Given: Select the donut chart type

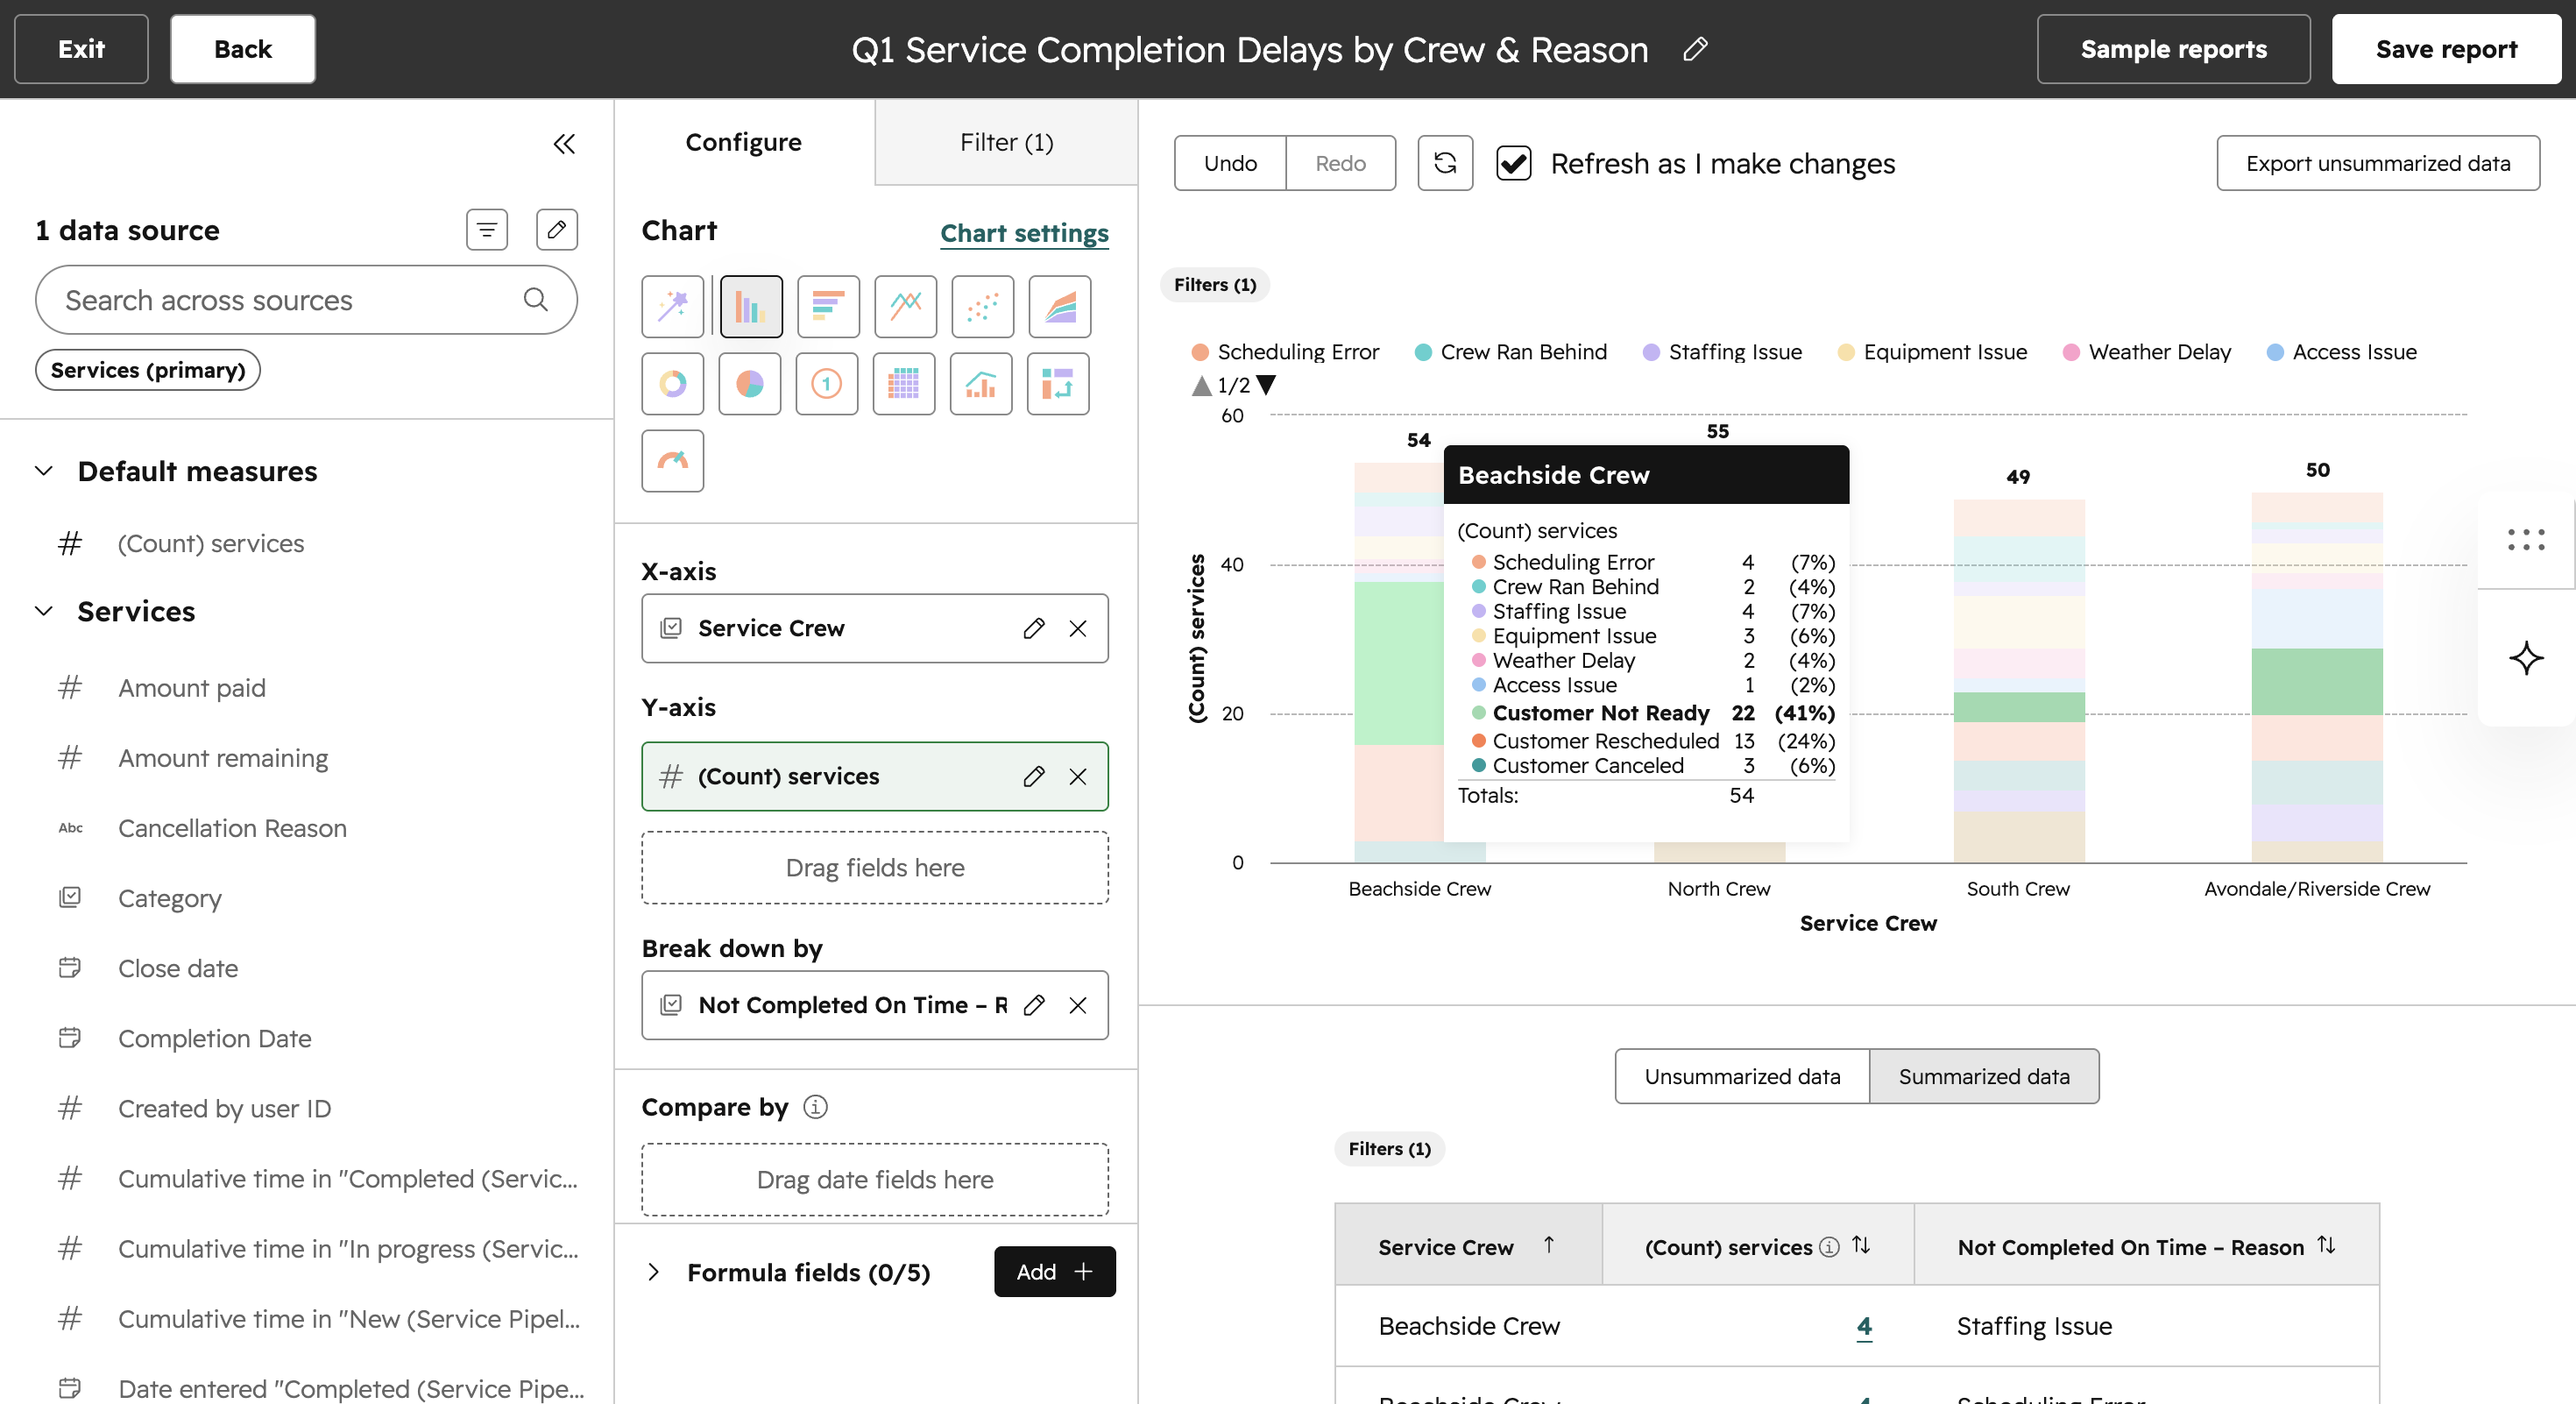Looking at the screenshot, I should pyautogui.click(x=673, y=383).
